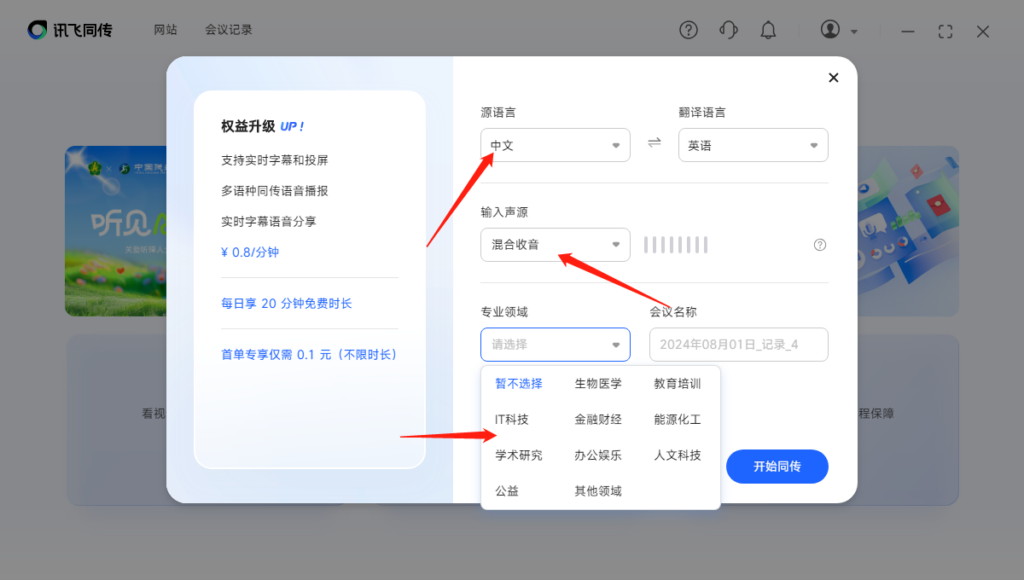Close the translation settings dialog
This screenshot has width=1024, height=580.
point(833,78)
